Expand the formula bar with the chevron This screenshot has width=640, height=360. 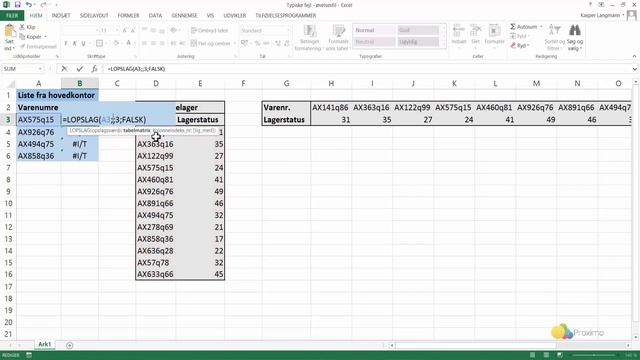click(x=635, y=69)
